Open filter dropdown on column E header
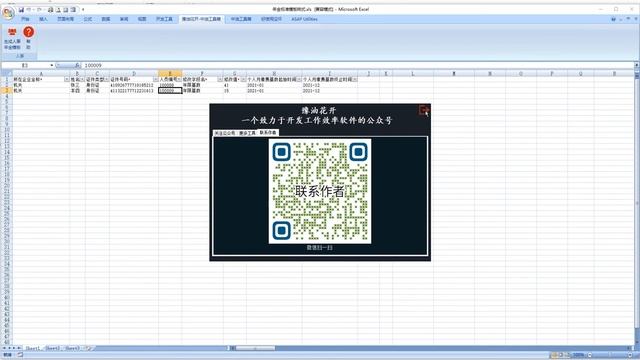The height and width of the screenshot is (360, 640). 179,79
